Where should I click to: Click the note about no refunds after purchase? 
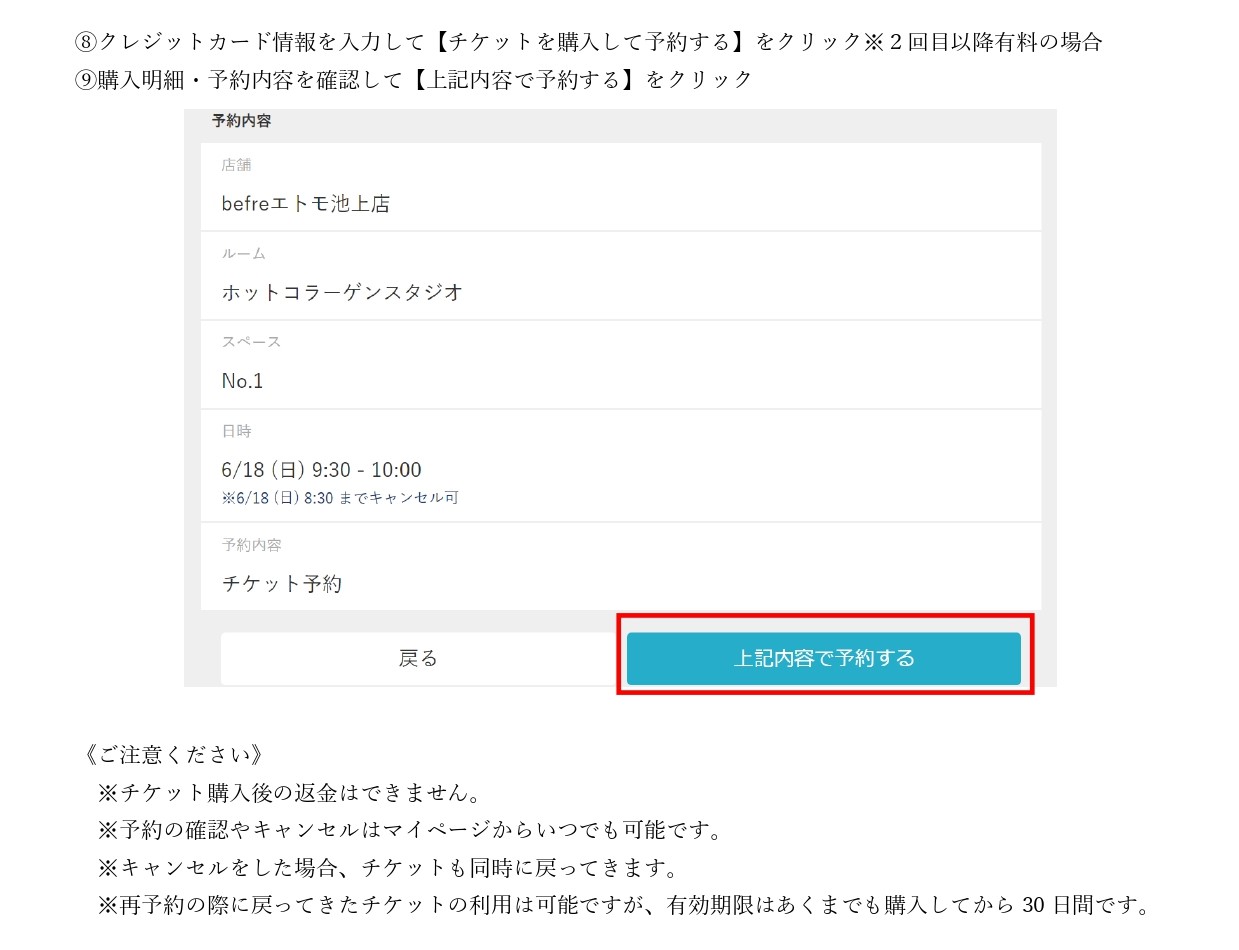(290, 793)
